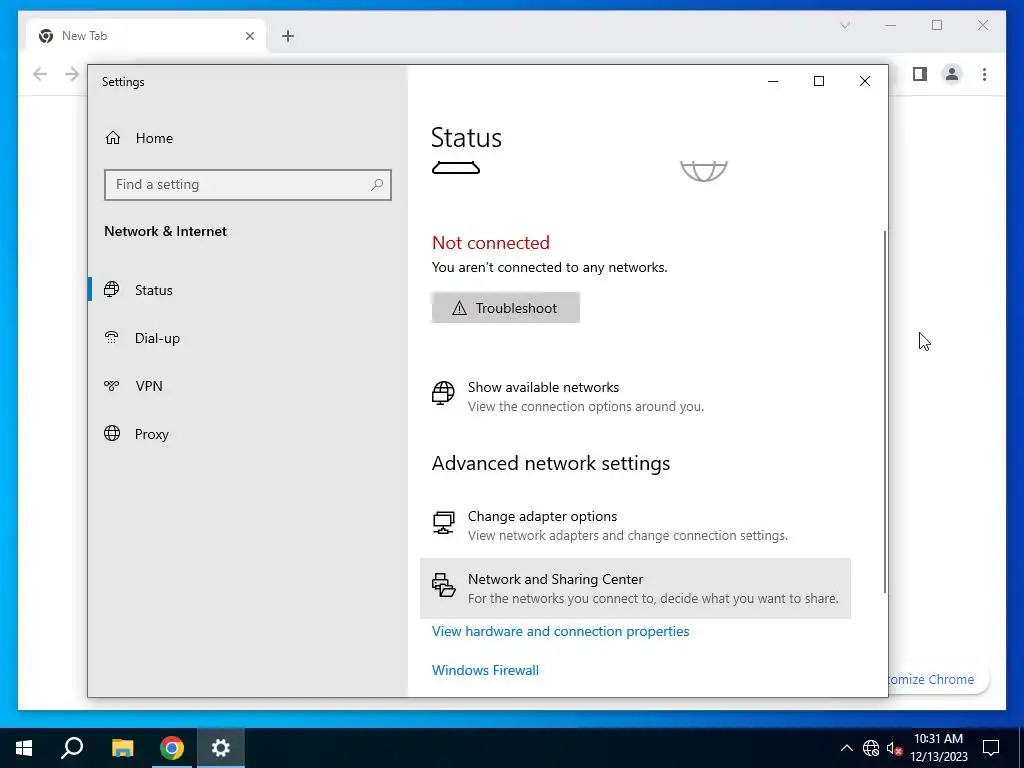1024x768 pixels.
Task: Open View hardware and connection properties
Action: pos(560,631)
